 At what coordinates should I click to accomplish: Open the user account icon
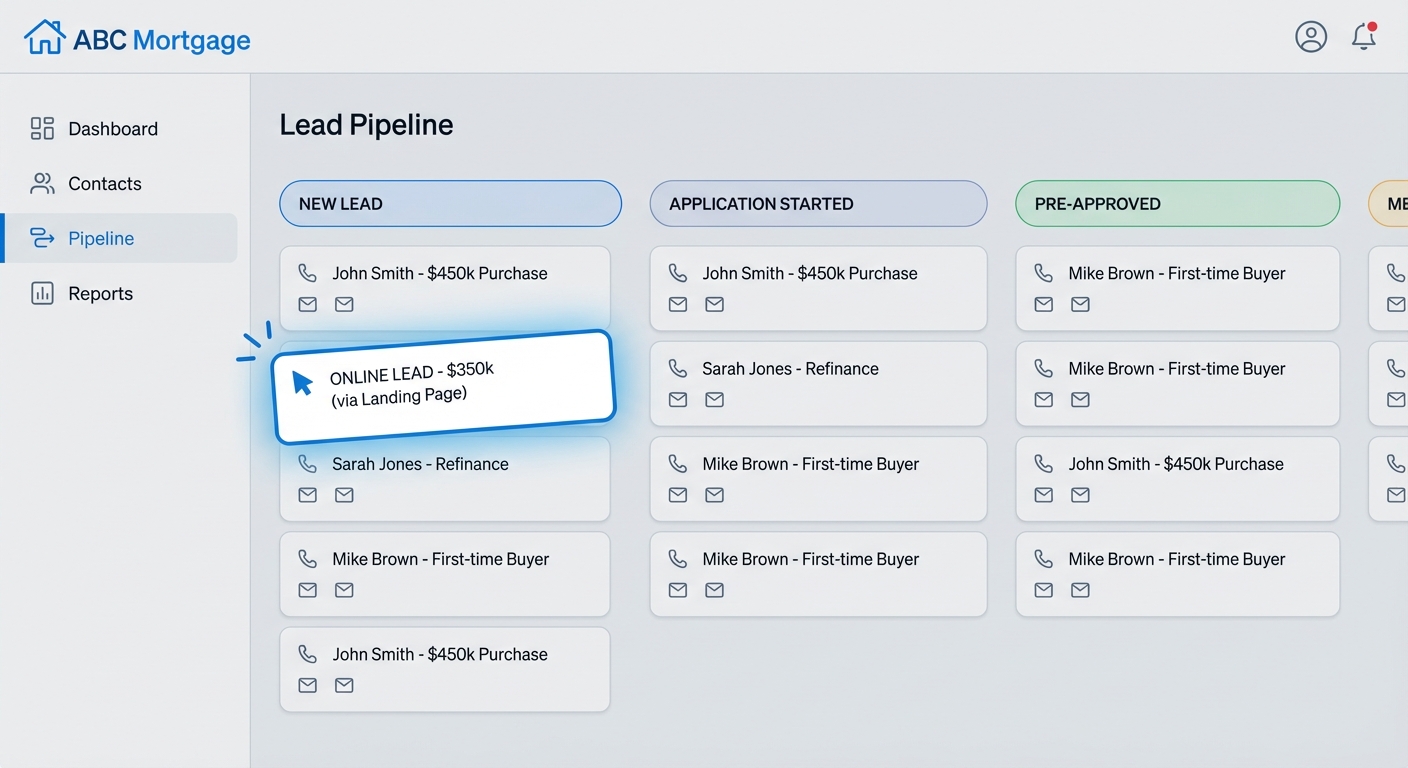pyautogui.click(x=1311, y=36)
